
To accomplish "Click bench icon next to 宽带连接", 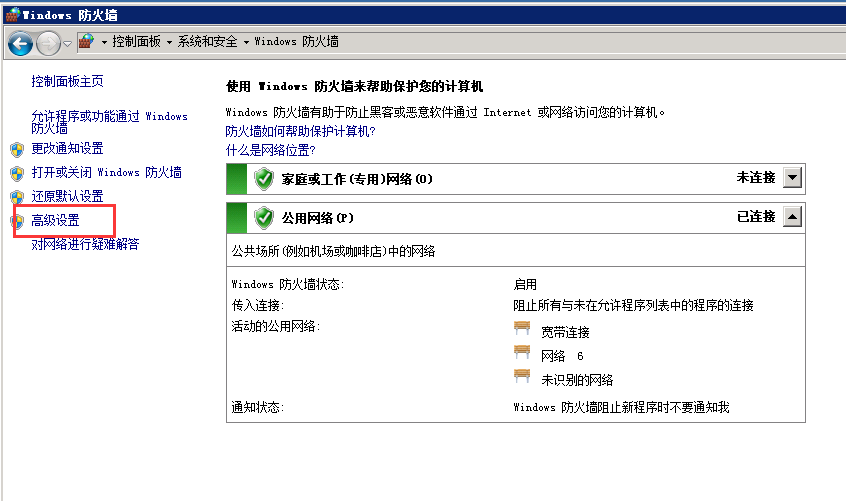I will pos(522,328).
